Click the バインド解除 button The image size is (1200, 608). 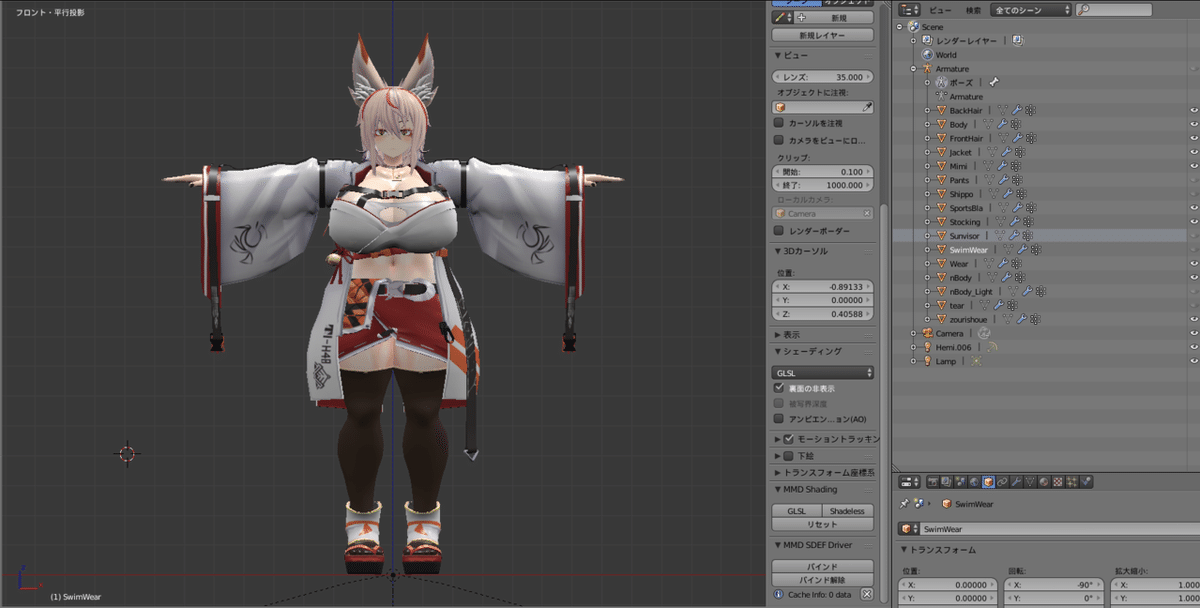tap(823, 579)
